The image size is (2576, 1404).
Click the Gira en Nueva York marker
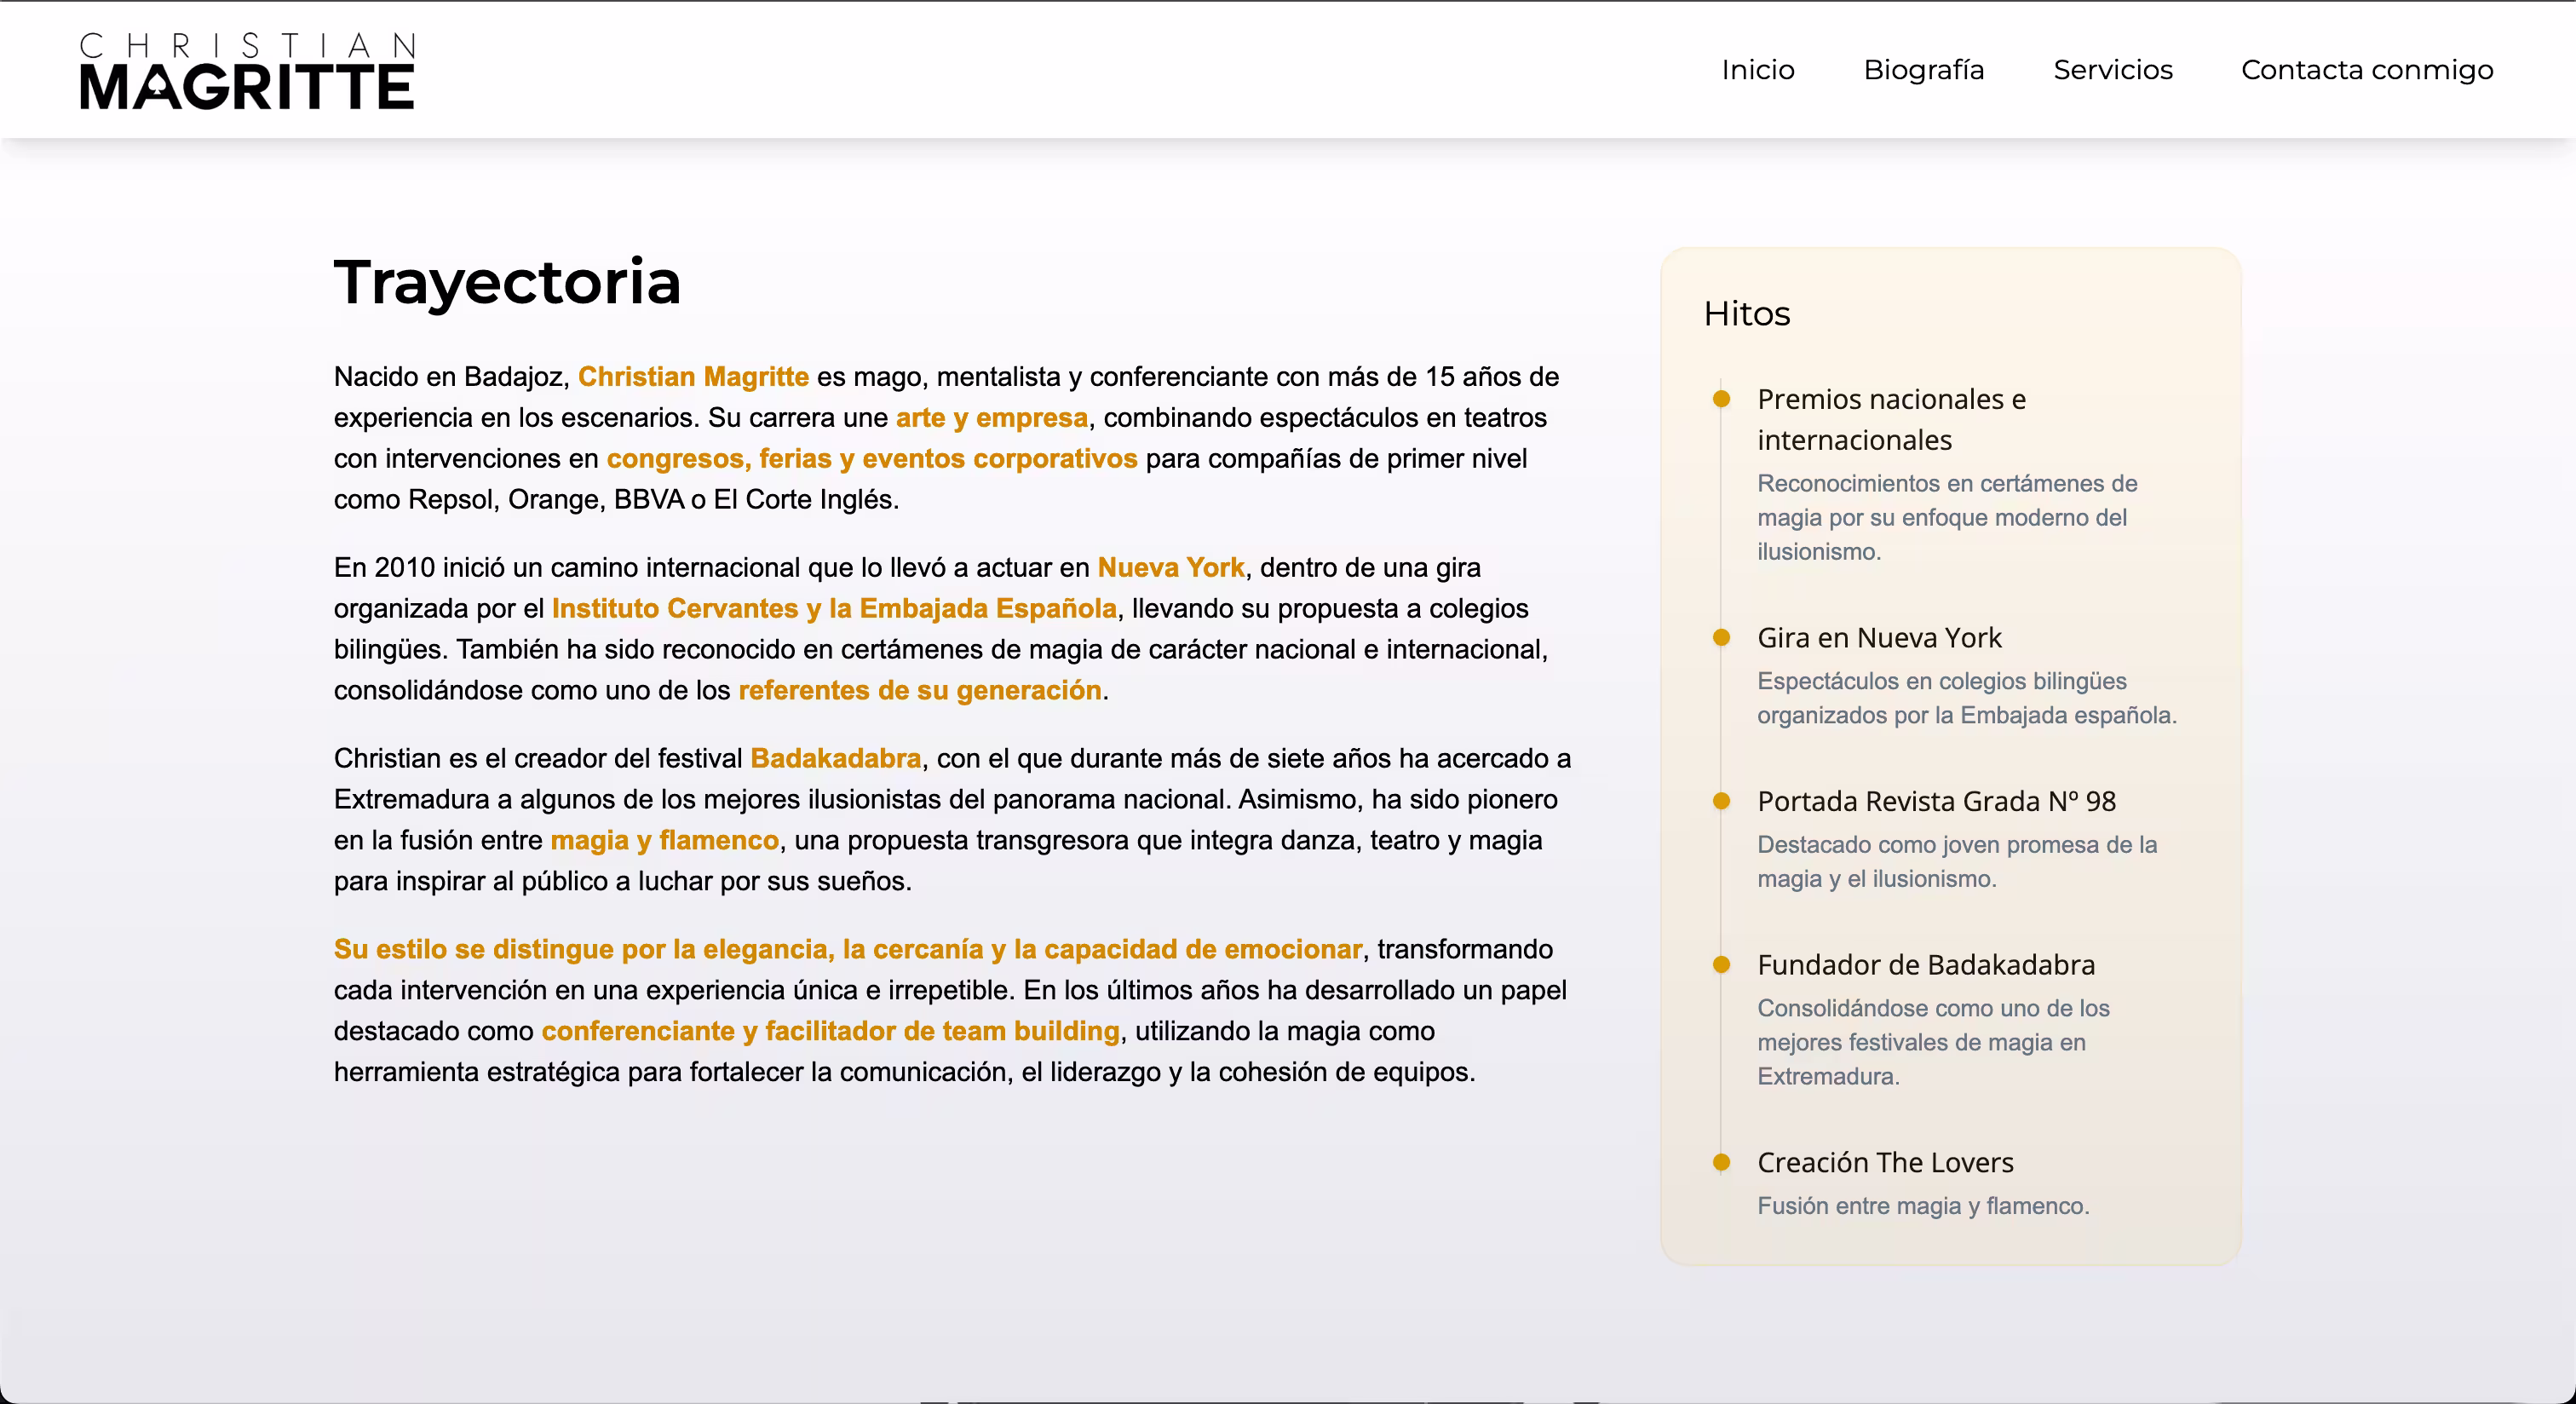point(1721,637)
